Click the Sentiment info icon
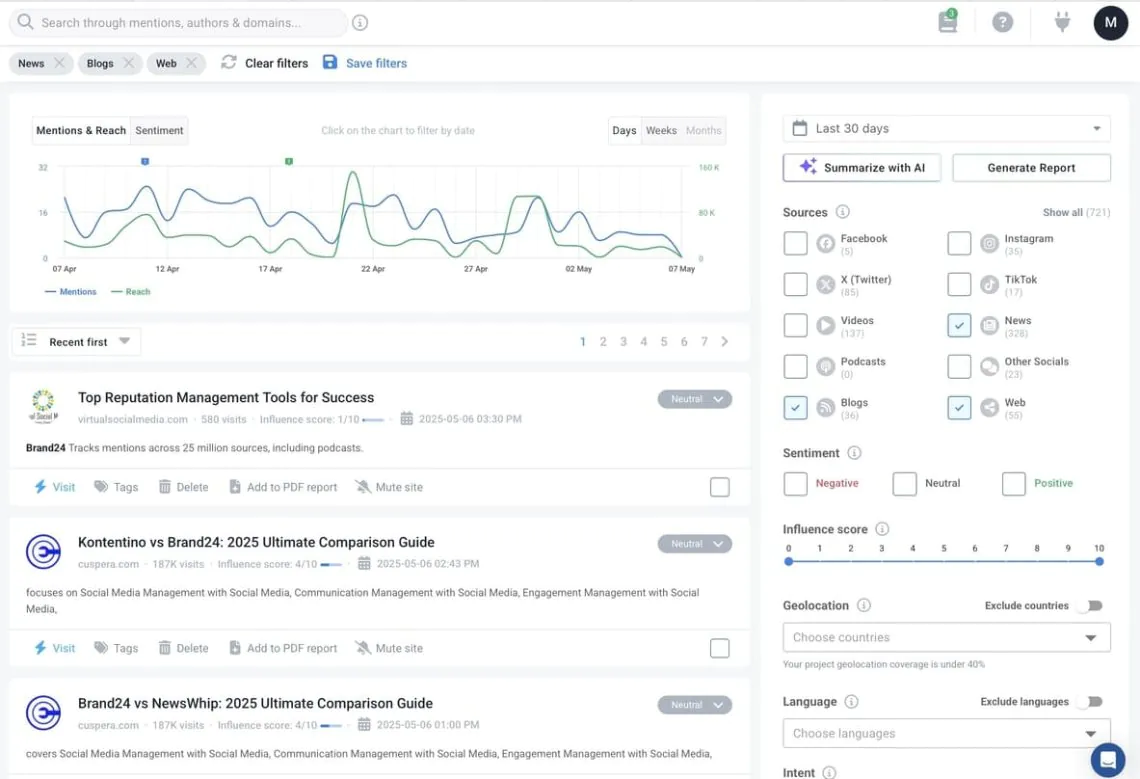This screenshot has height=779, width=1140. tap(854, 452)
